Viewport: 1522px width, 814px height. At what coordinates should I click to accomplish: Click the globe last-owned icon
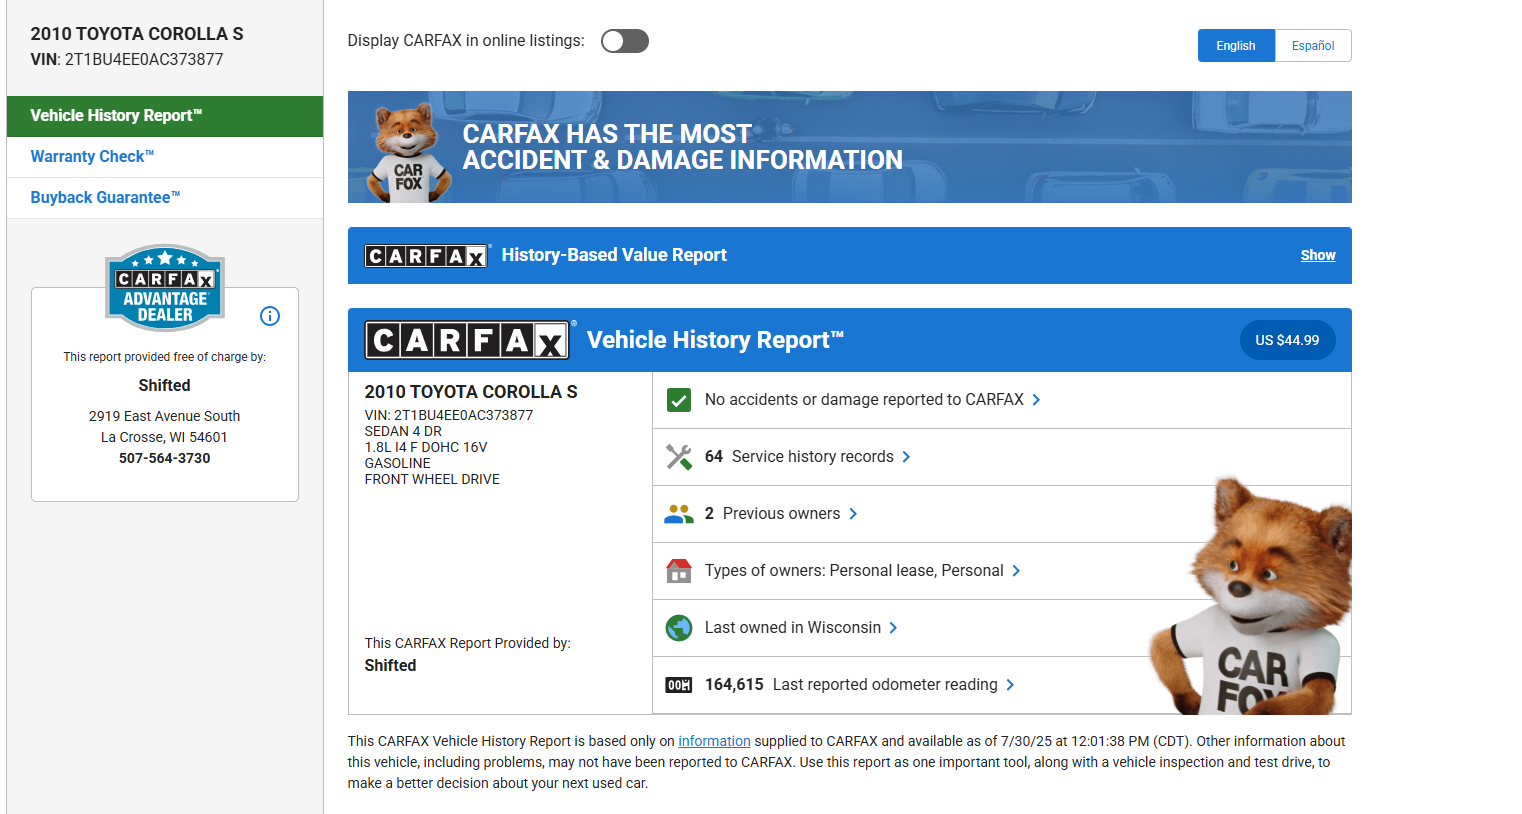[x=679, y=628]
